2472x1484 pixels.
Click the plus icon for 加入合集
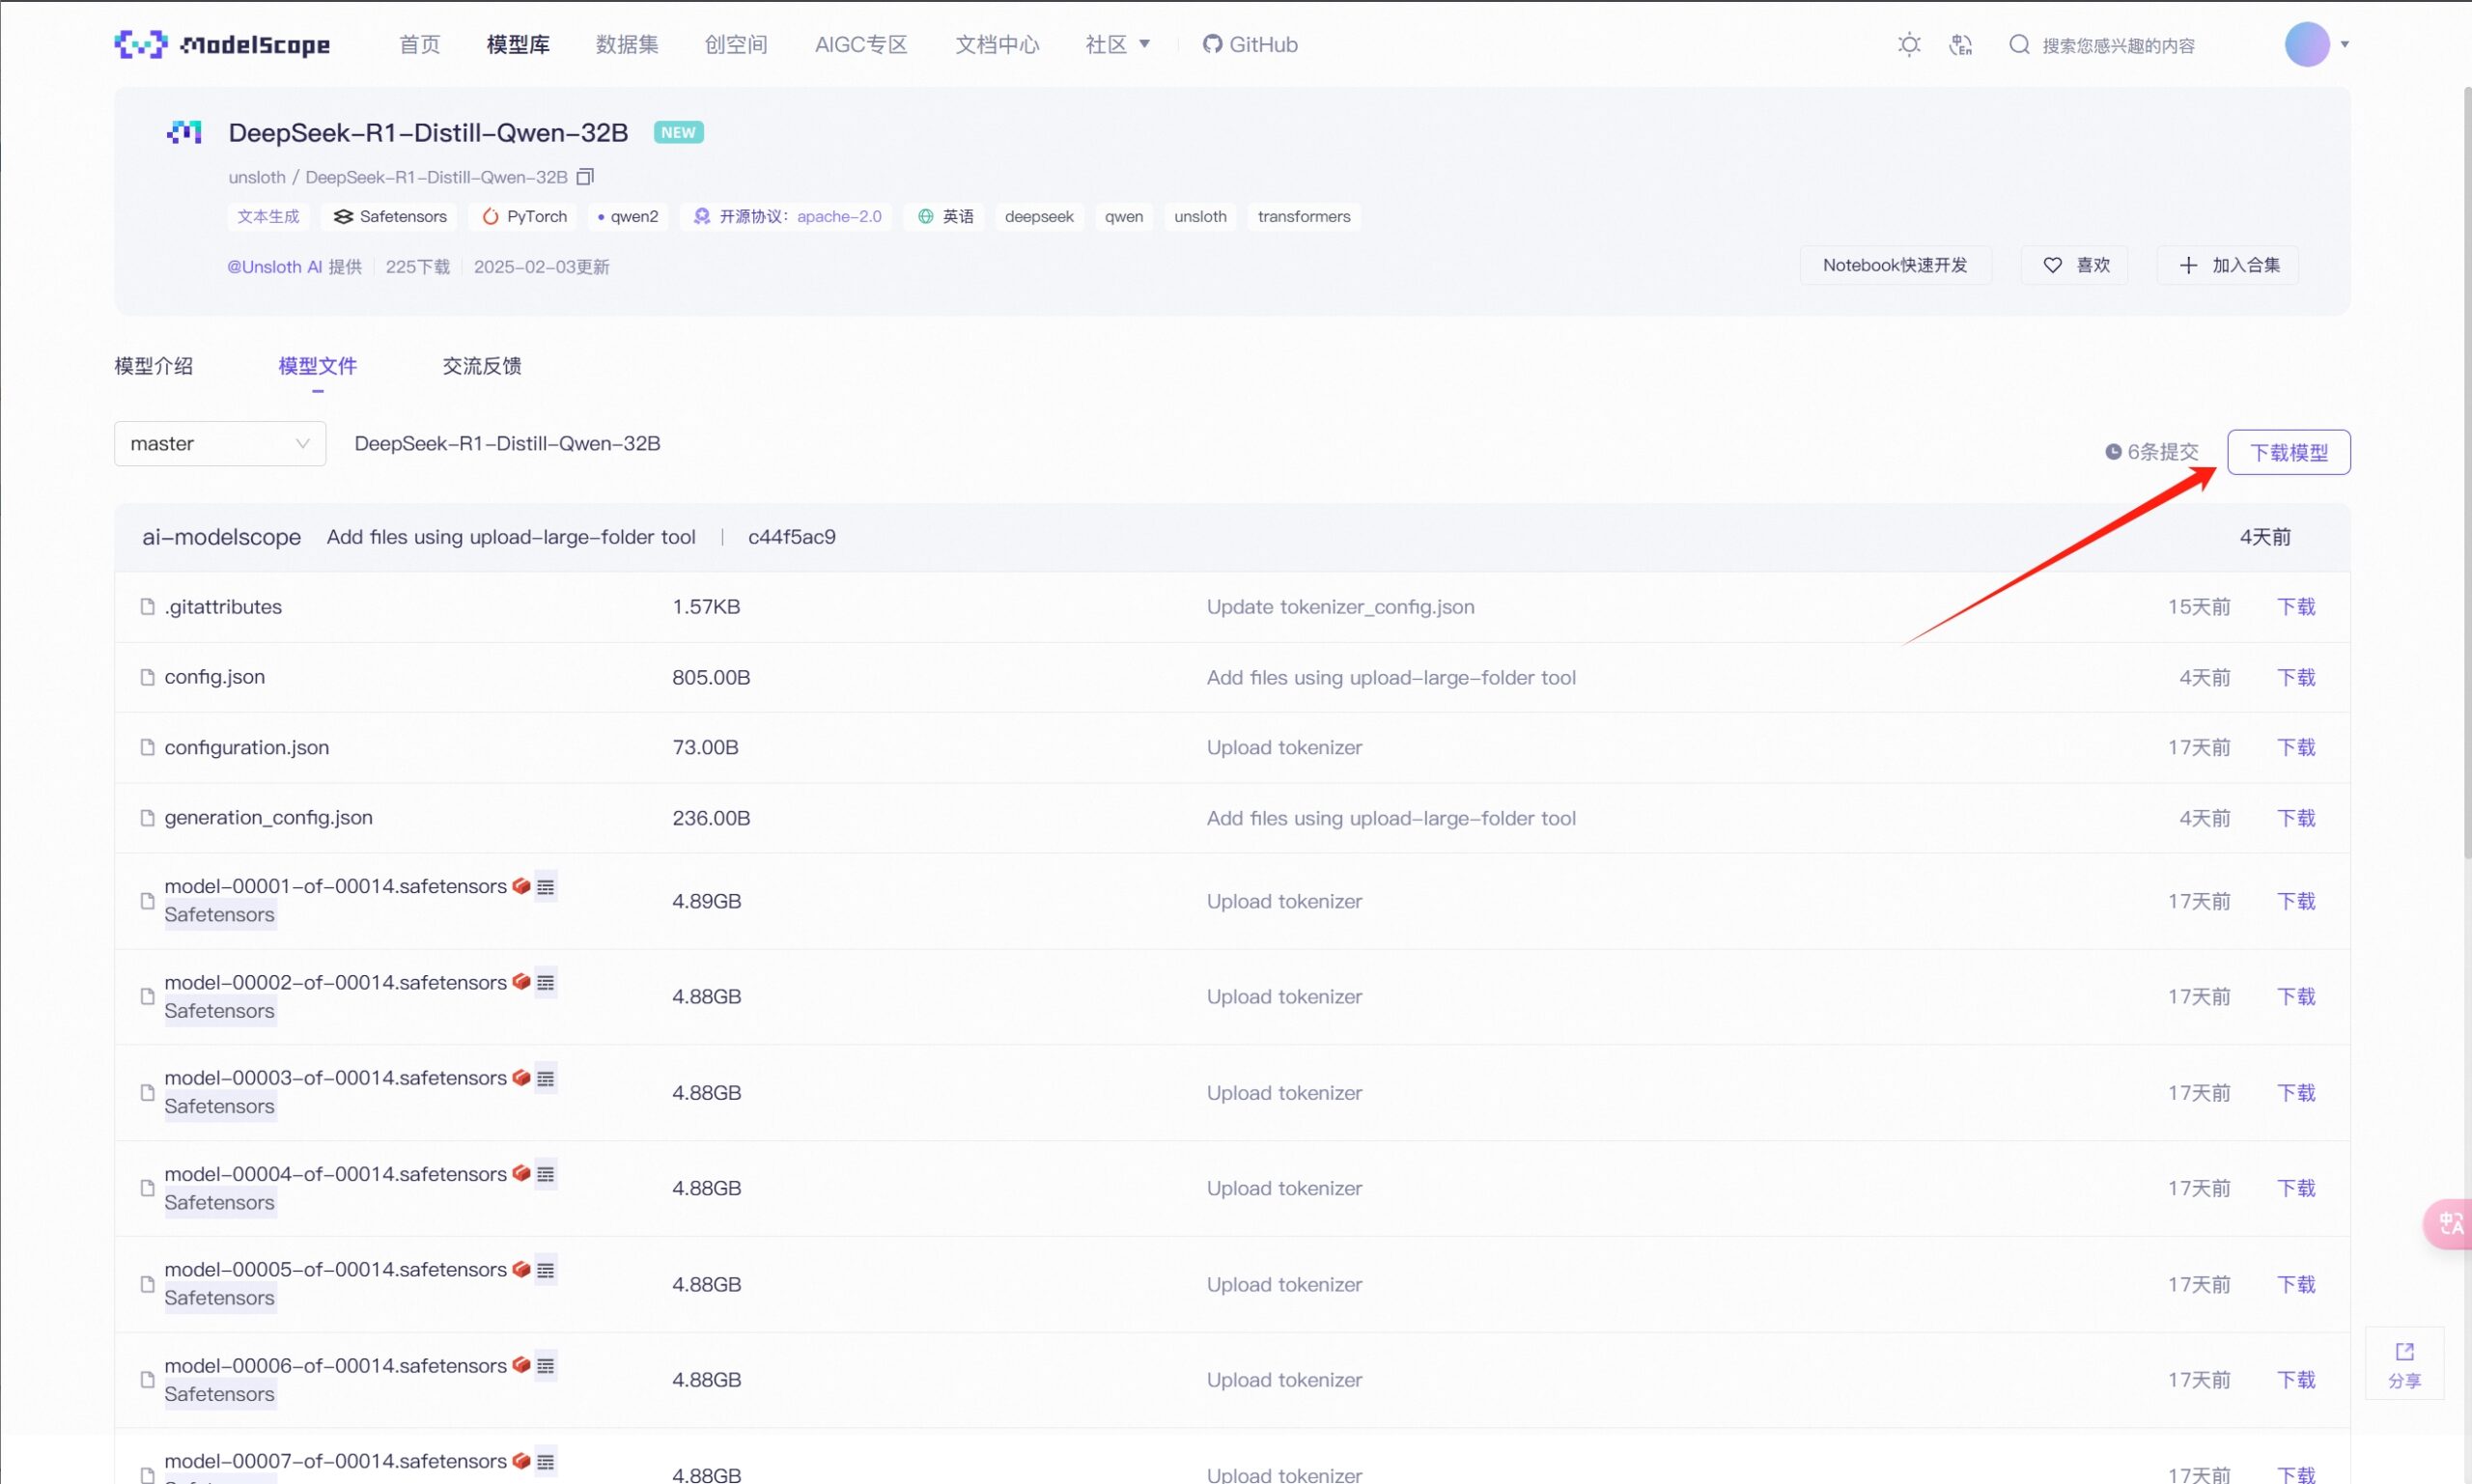(2188, 265)
